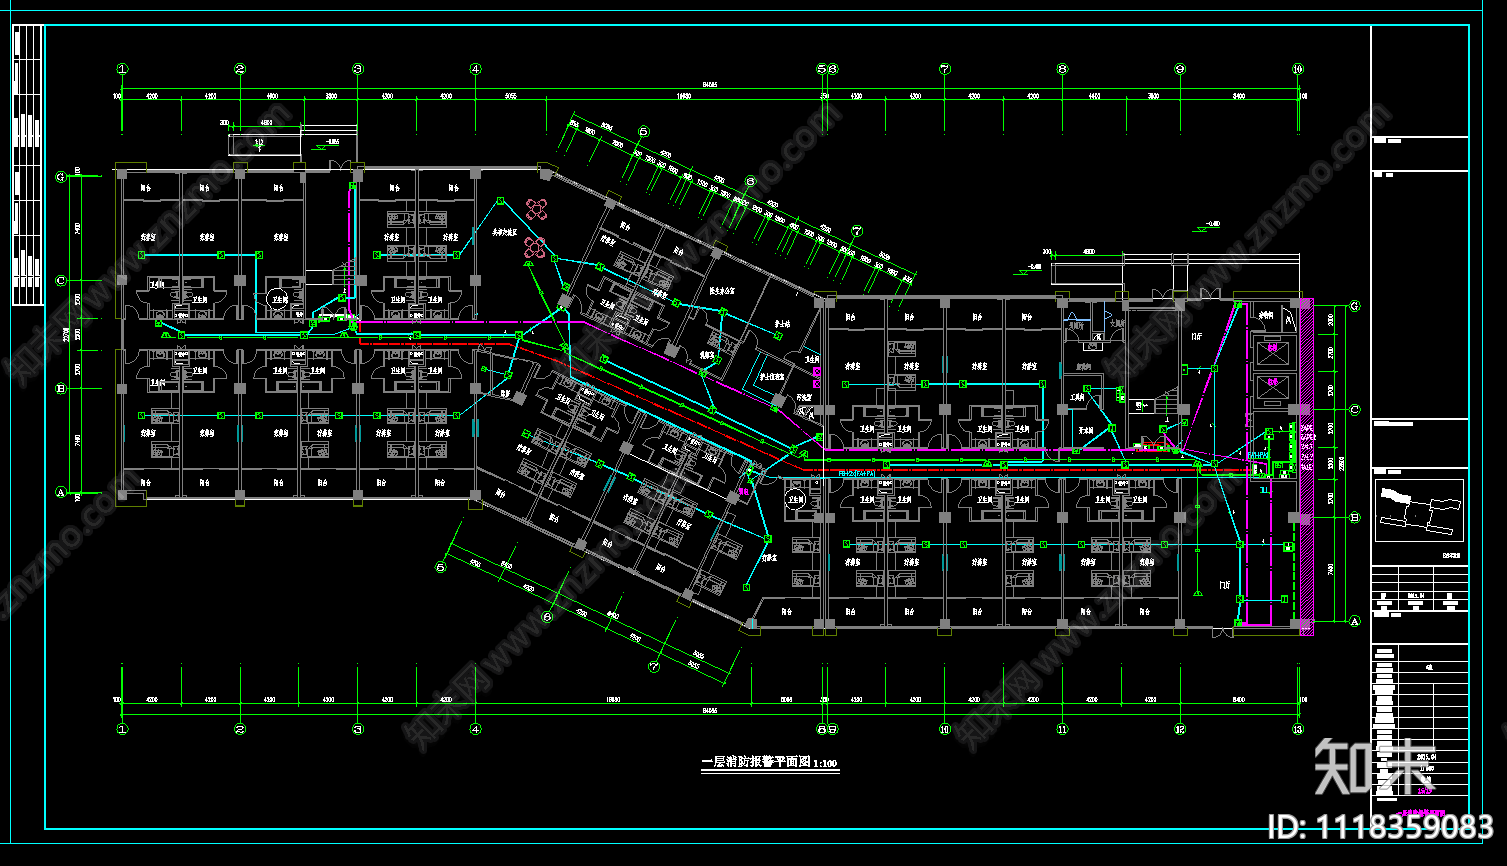Click the revision table in the left border
The width and height of the screenshot is (1507, 866).
point(28,165)
